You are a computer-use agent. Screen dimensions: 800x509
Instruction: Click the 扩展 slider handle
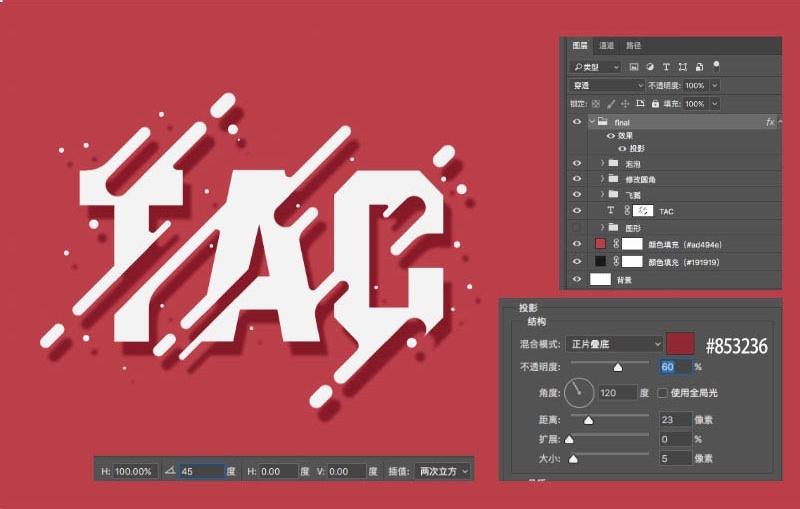569,439
